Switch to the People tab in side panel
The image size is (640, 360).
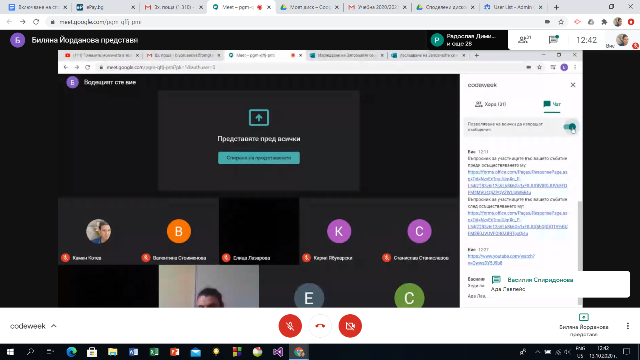(490, 104)
